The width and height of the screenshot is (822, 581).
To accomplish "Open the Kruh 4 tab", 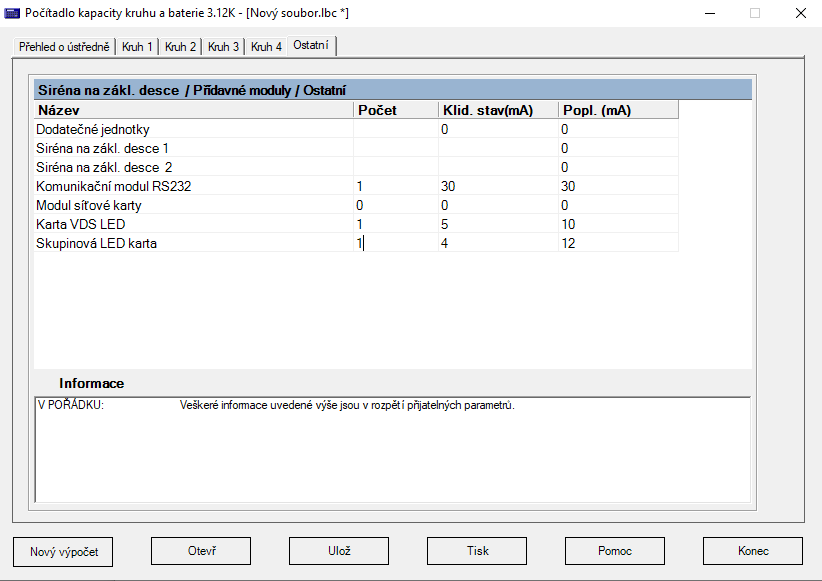I will coord(266,47).
